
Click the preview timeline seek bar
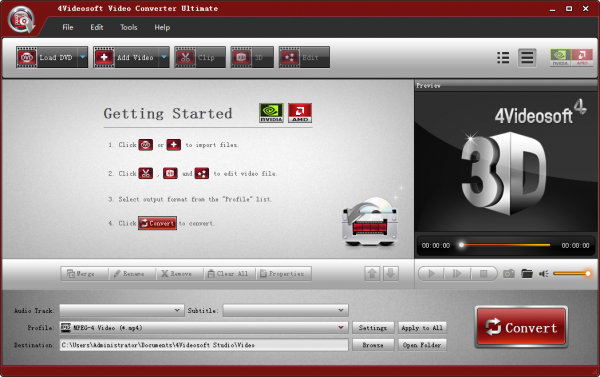pyautogui.click(x=505, y=245)
